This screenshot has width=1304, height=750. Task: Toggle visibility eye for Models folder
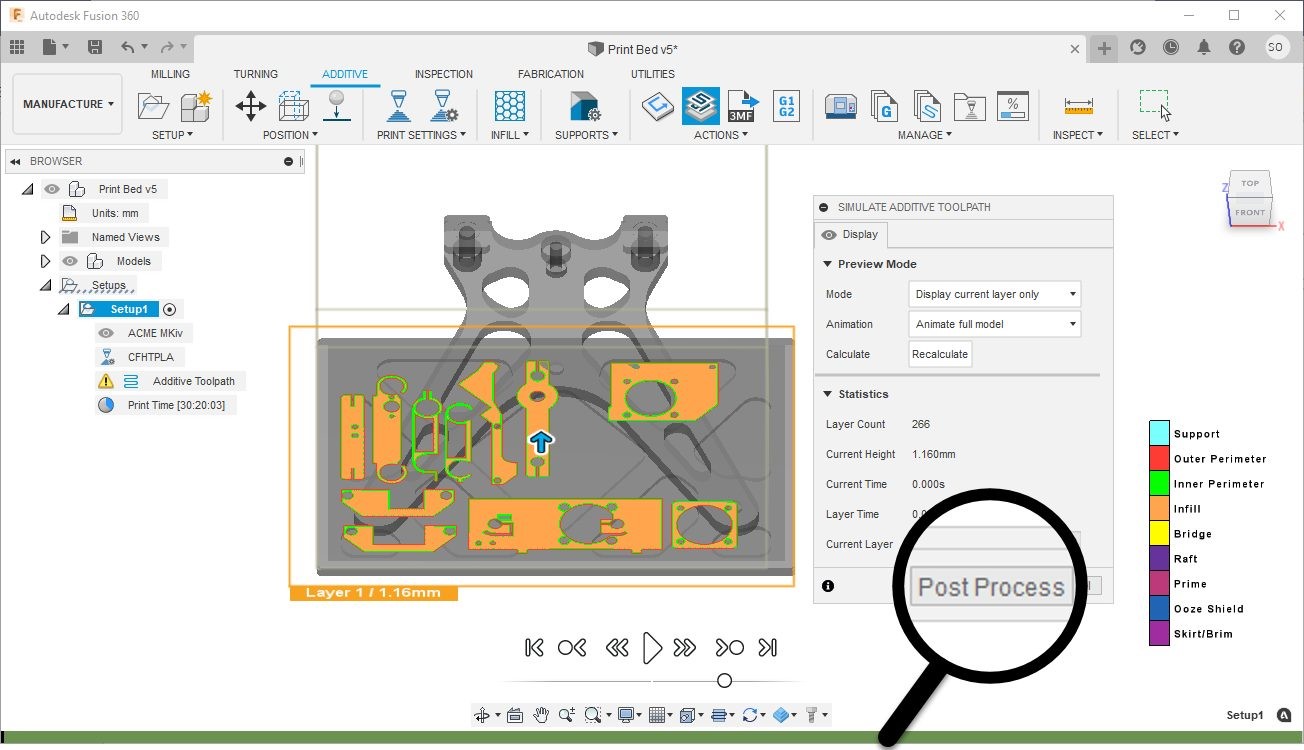[x=69, y=261]
